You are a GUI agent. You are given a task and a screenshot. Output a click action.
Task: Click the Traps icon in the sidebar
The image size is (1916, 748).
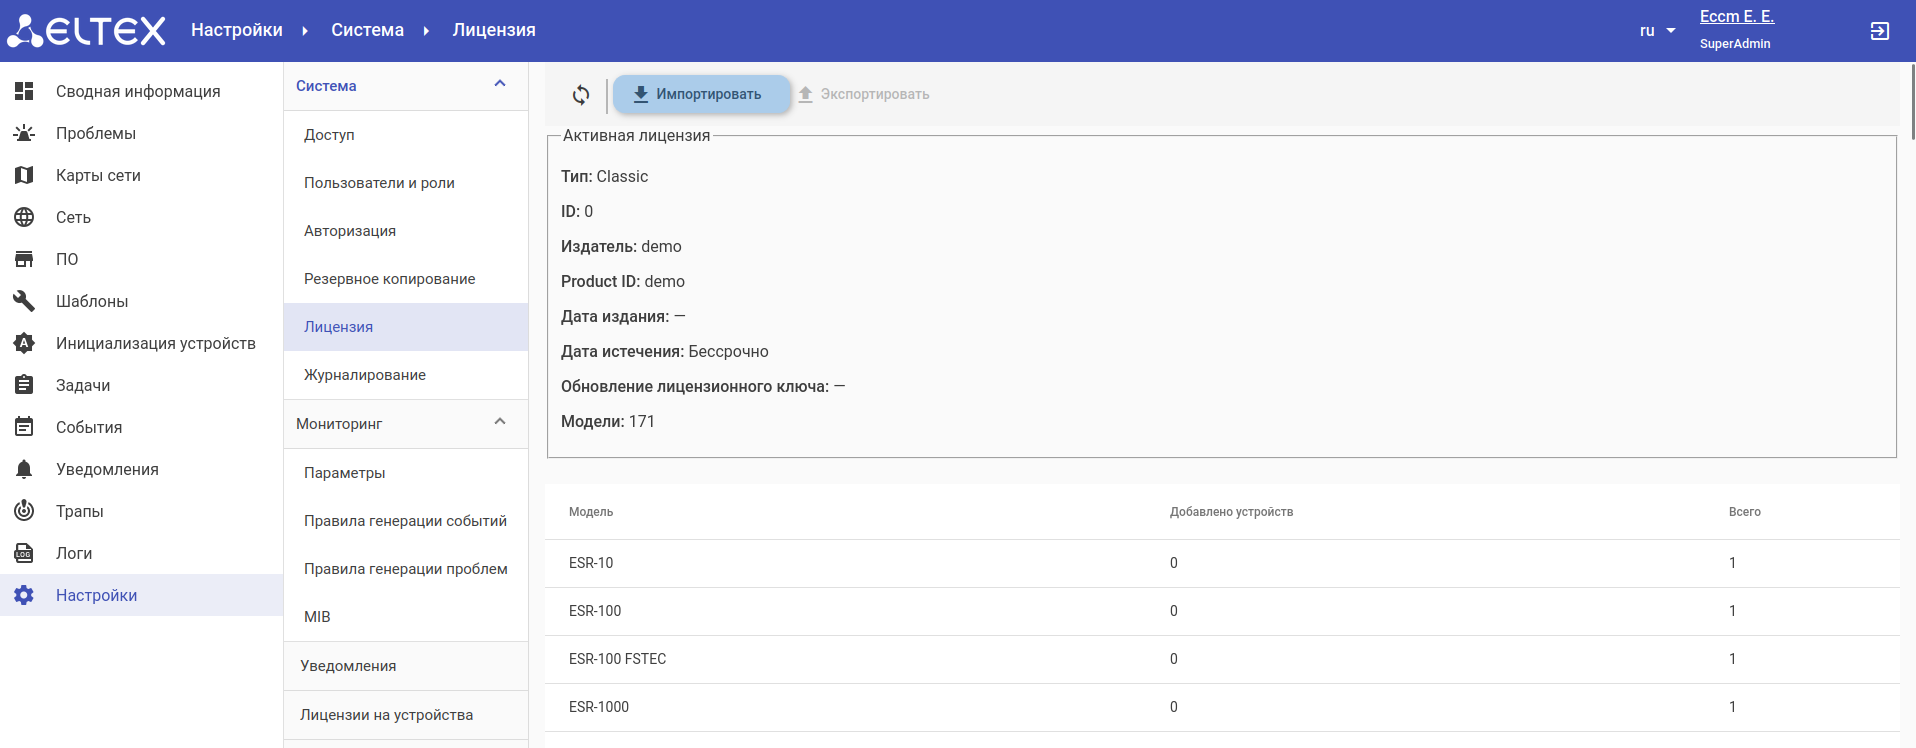[24, 511]
